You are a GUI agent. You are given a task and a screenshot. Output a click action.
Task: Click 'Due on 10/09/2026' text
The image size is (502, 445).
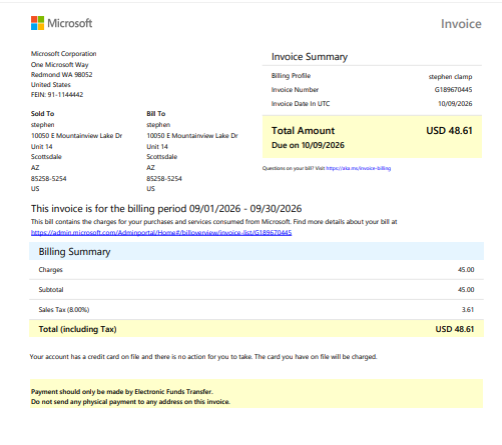coord(308,145)
